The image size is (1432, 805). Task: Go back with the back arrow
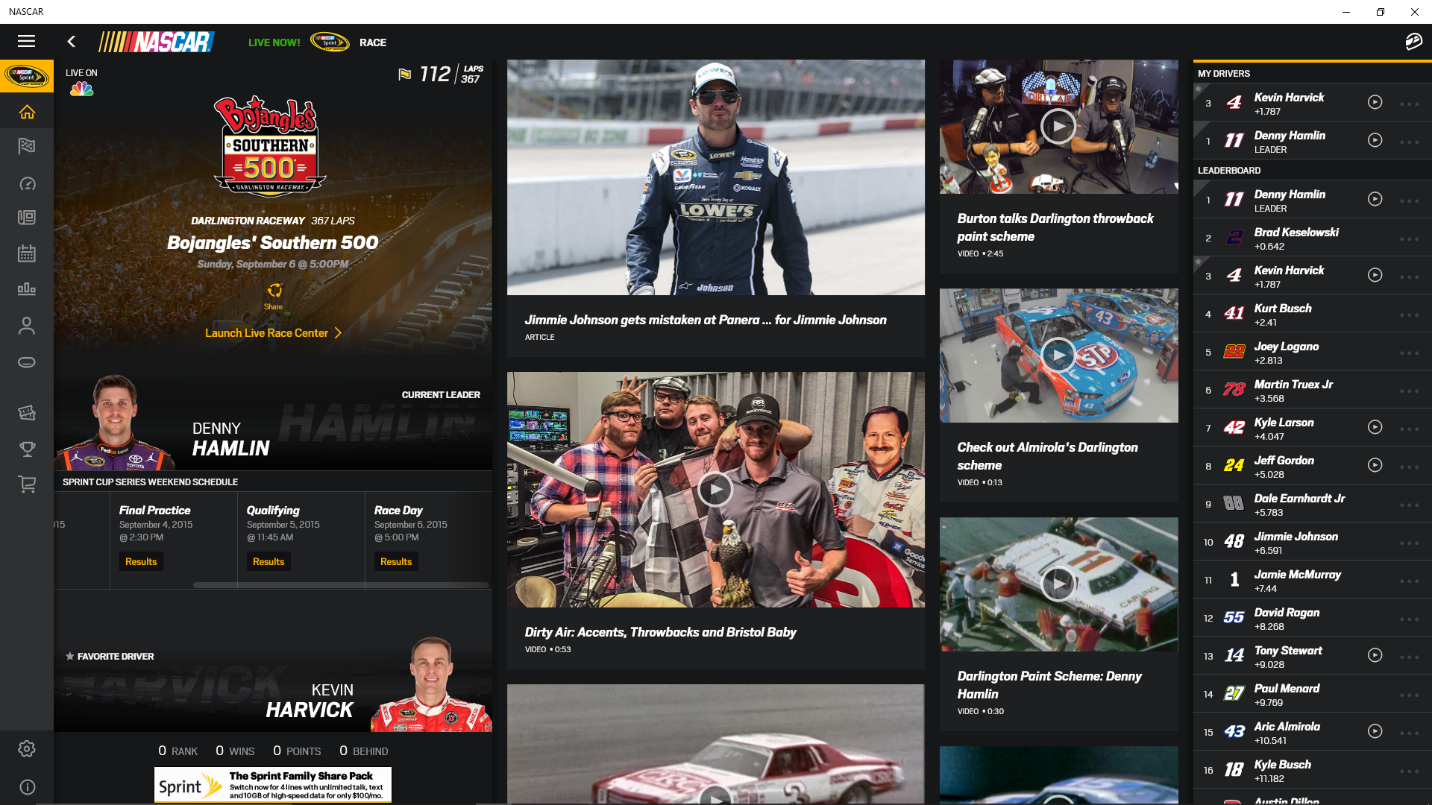point(71,41)
